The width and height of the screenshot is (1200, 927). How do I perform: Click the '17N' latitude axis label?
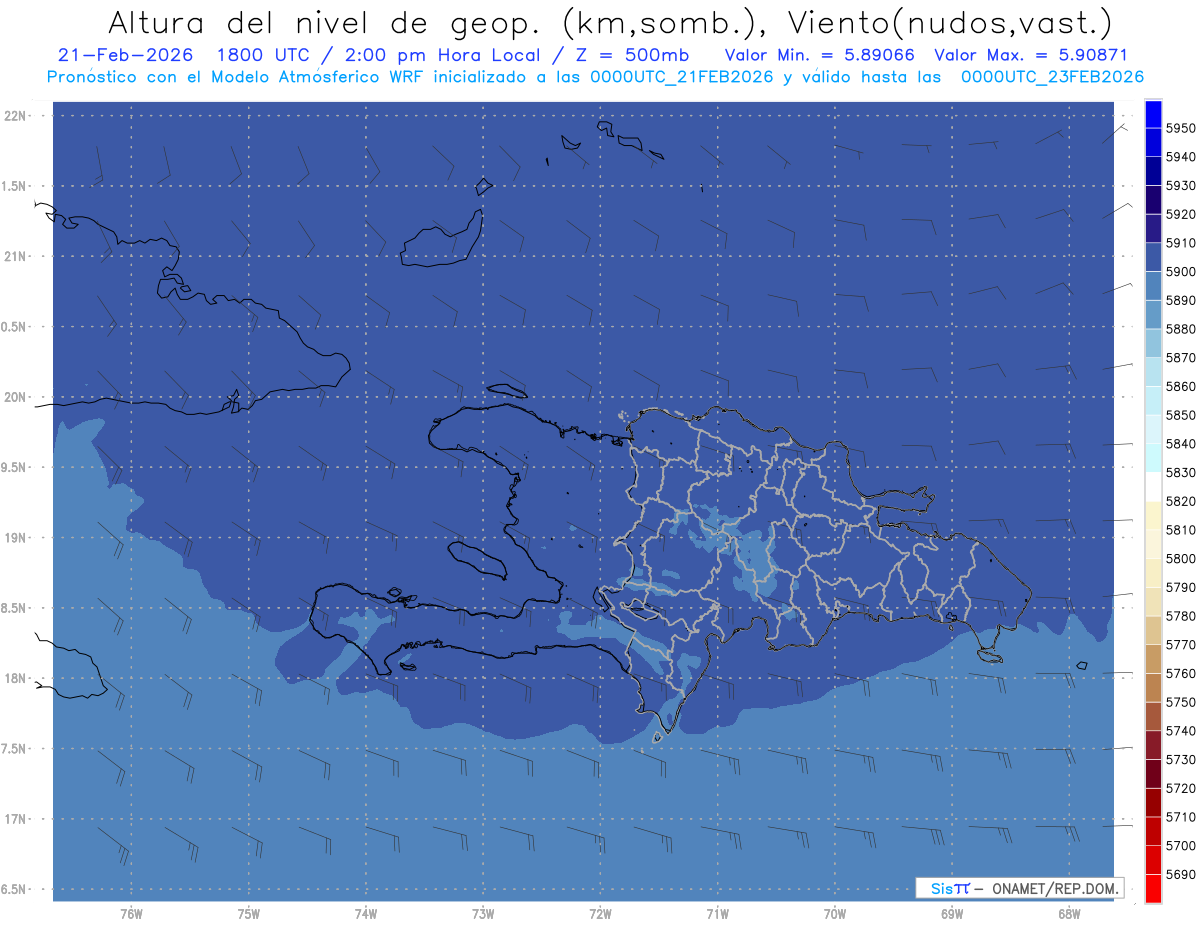click(16, 819)
